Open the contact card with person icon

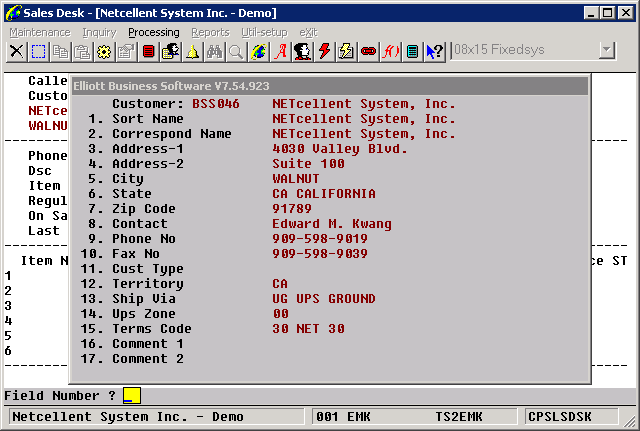pyautogui.click(x=171, y=52)
